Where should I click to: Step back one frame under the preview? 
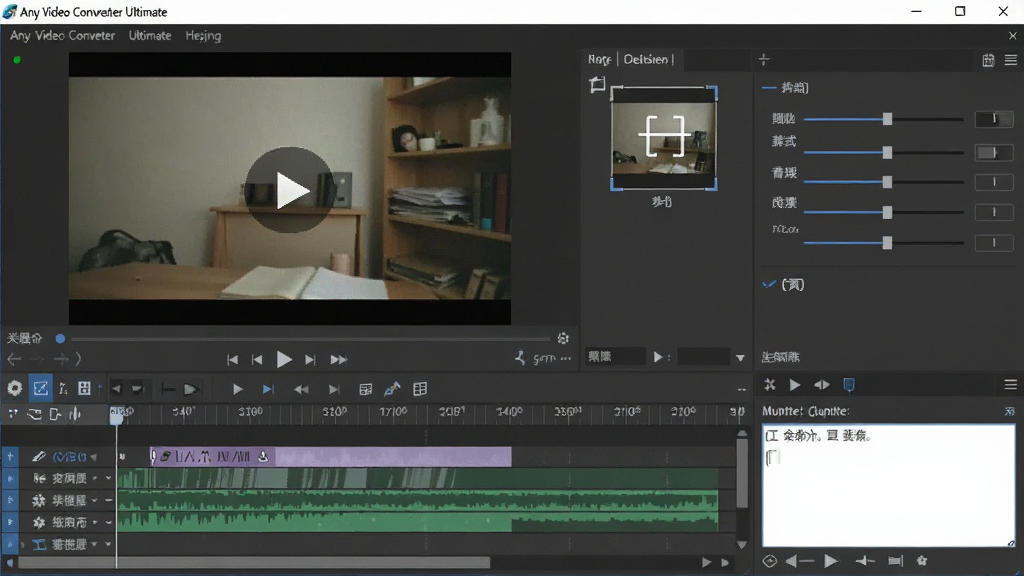[x=257, y=360]
